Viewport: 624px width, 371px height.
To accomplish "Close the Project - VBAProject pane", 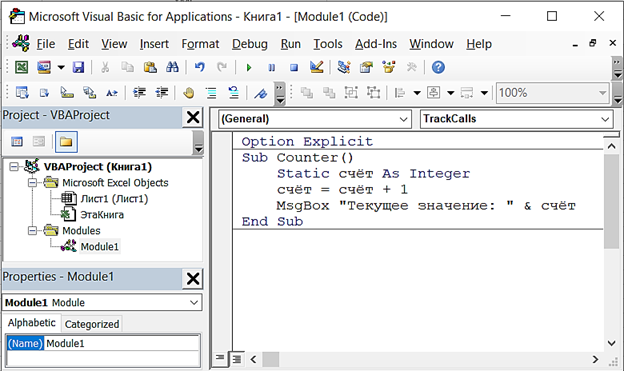I will point(193,117).
